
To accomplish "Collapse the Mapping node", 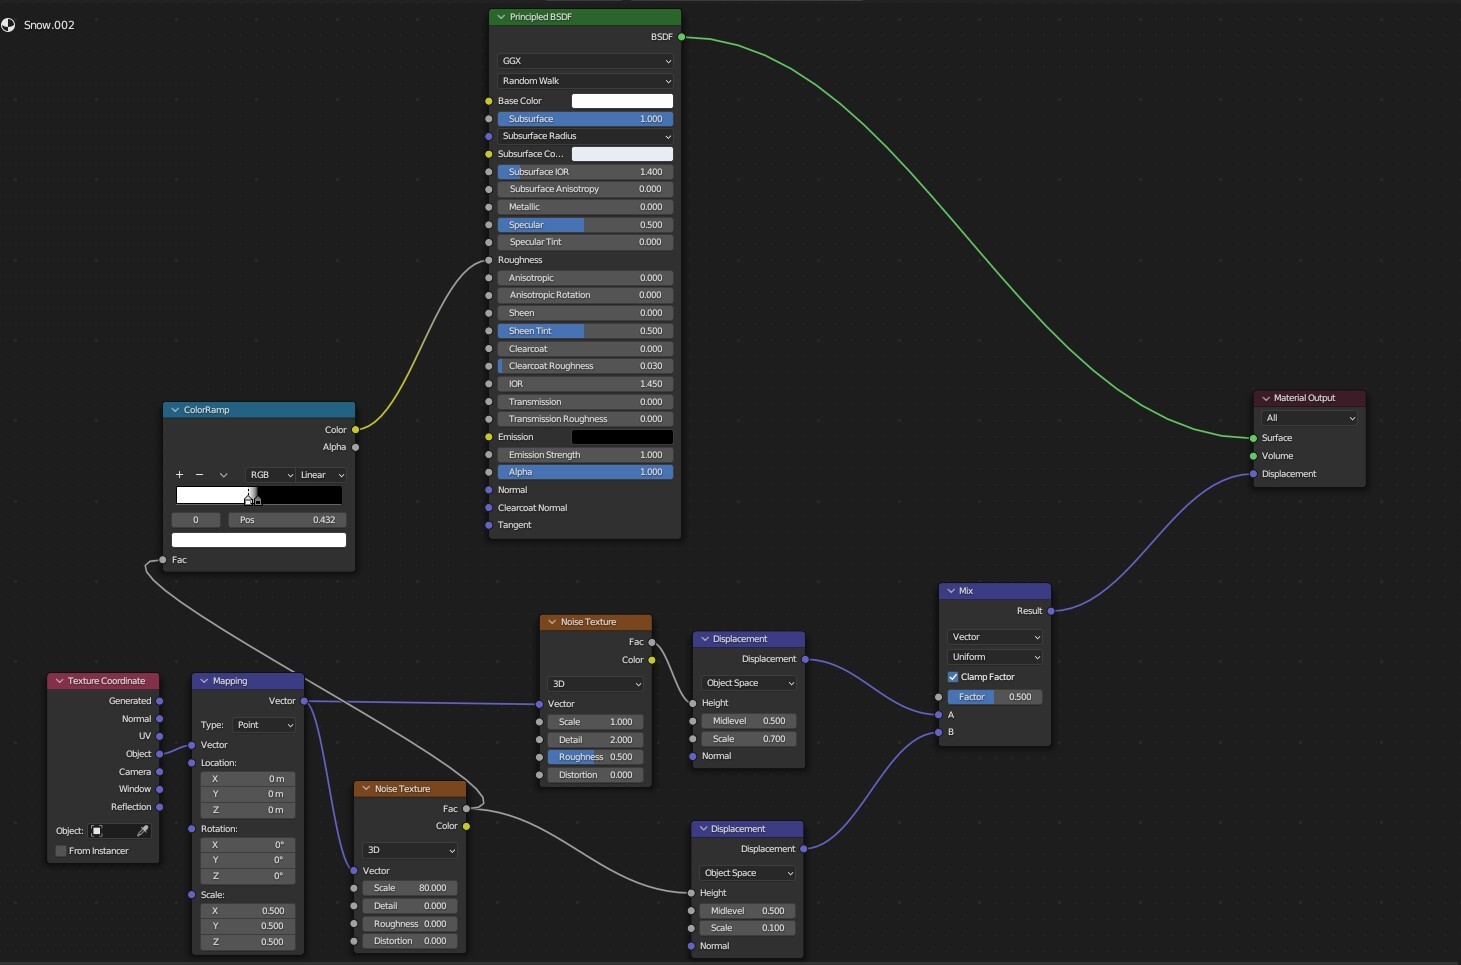I will coord(204,681).
